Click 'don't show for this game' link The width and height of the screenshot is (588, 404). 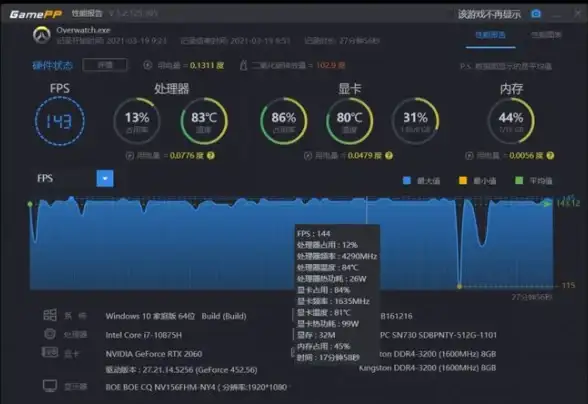[489, 14]
